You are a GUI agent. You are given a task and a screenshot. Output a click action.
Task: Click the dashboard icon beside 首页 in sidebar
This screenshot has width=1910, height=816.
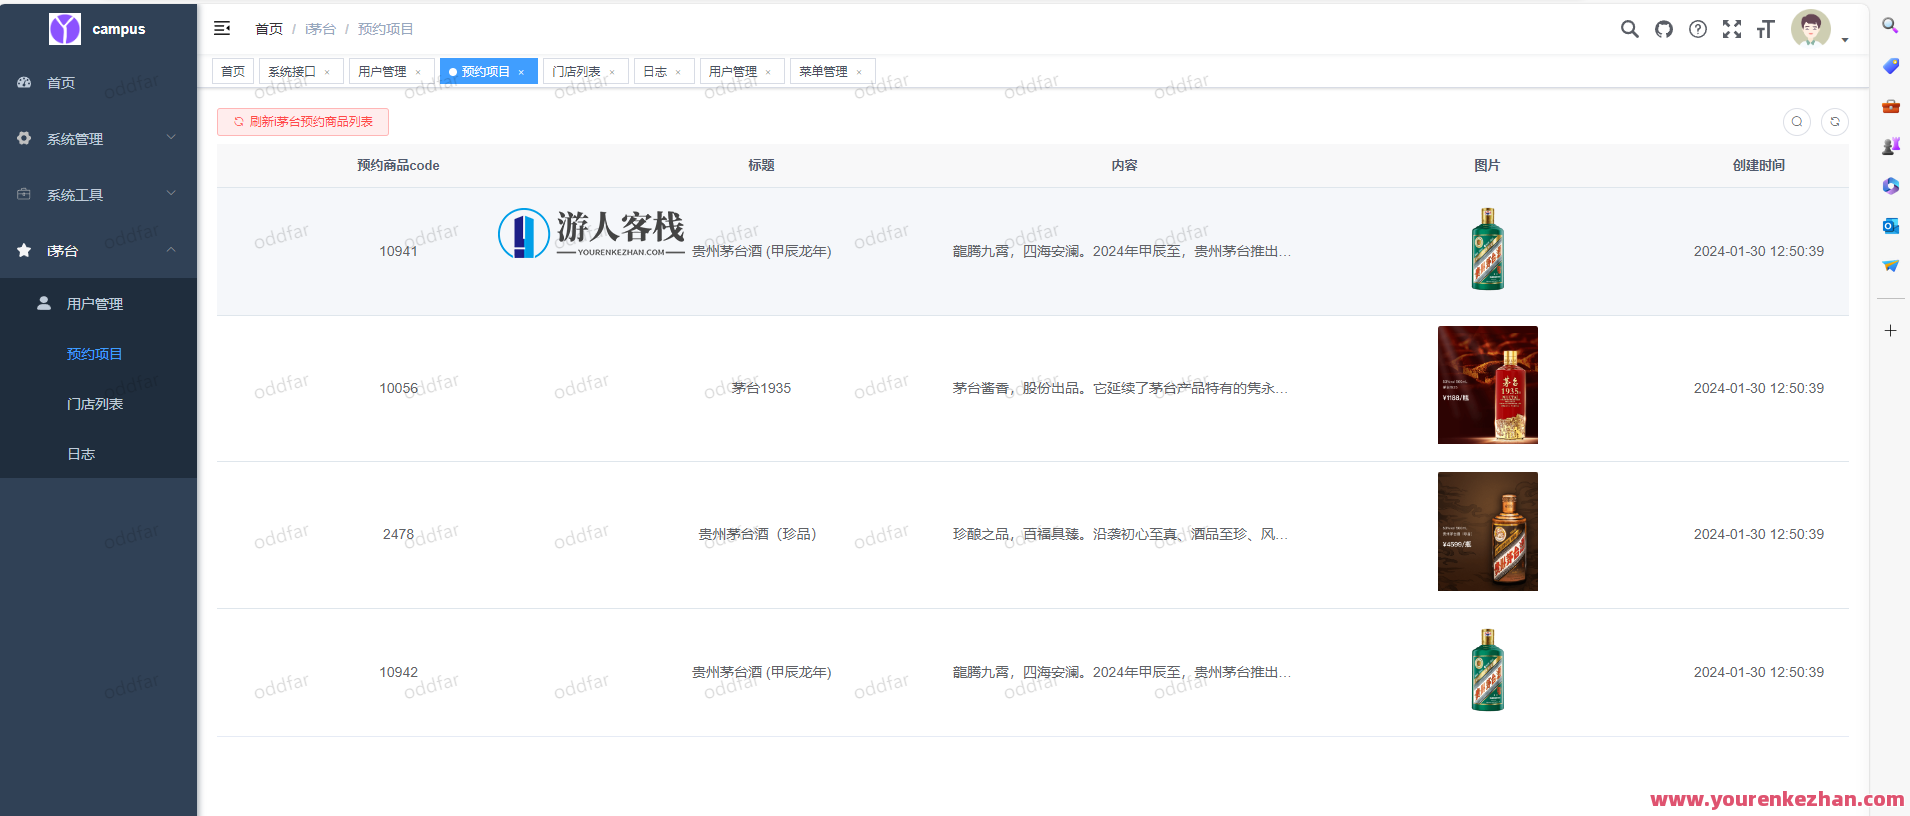(x=24, y=82)
